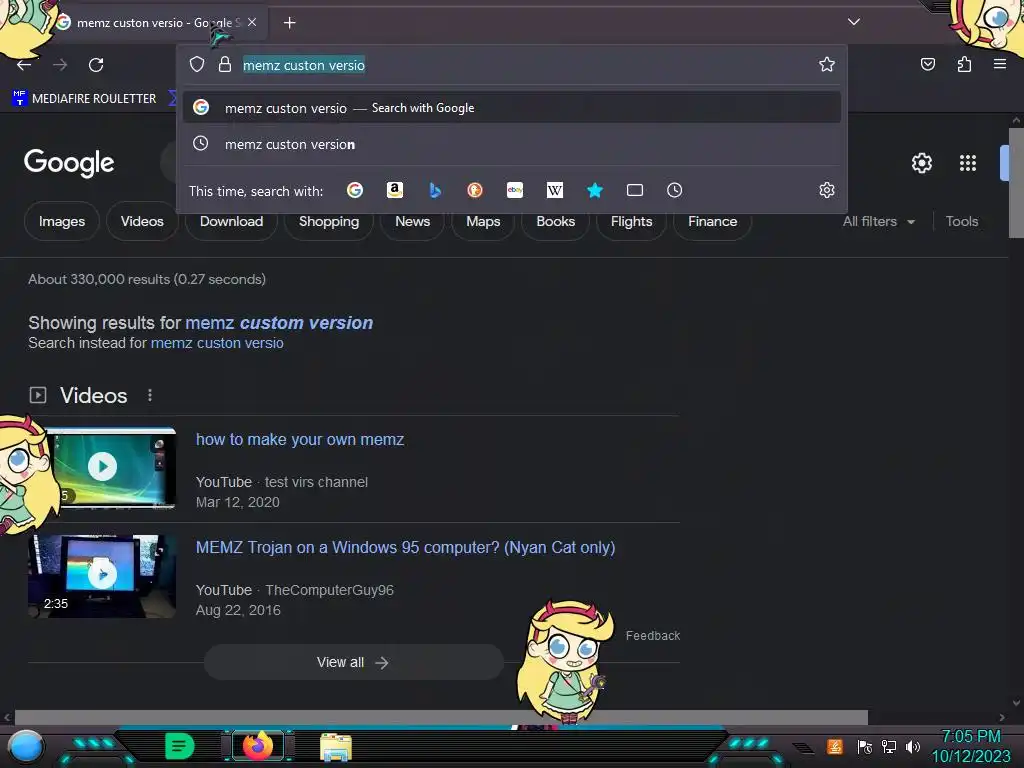
Task: Click the View all videos button
Action: [x=353, y=662]
